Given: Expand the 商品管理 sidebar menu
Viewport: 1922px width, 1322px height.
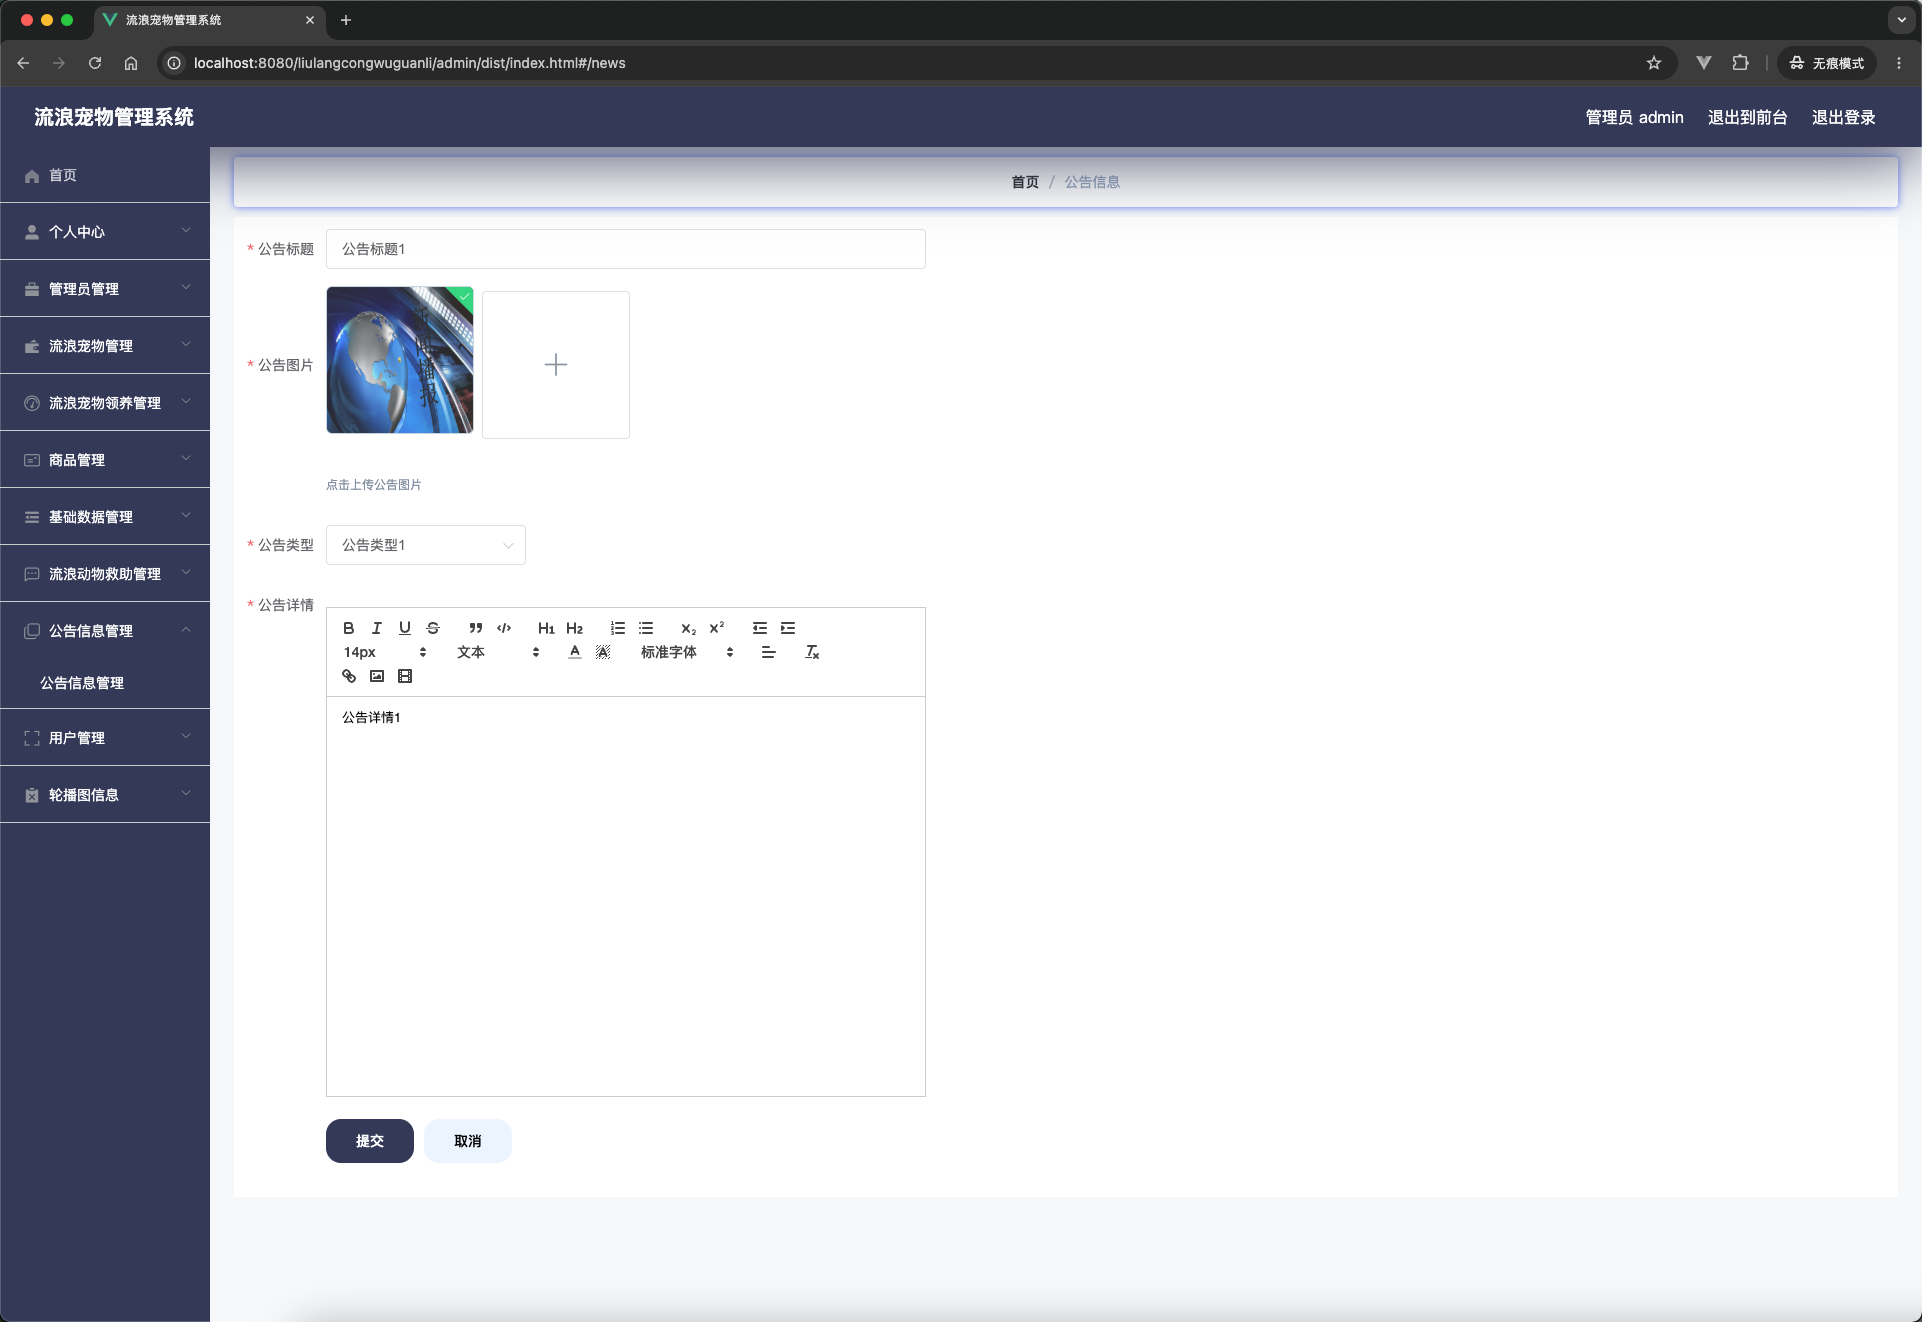Looking at the screenshot, I should 105,459.
